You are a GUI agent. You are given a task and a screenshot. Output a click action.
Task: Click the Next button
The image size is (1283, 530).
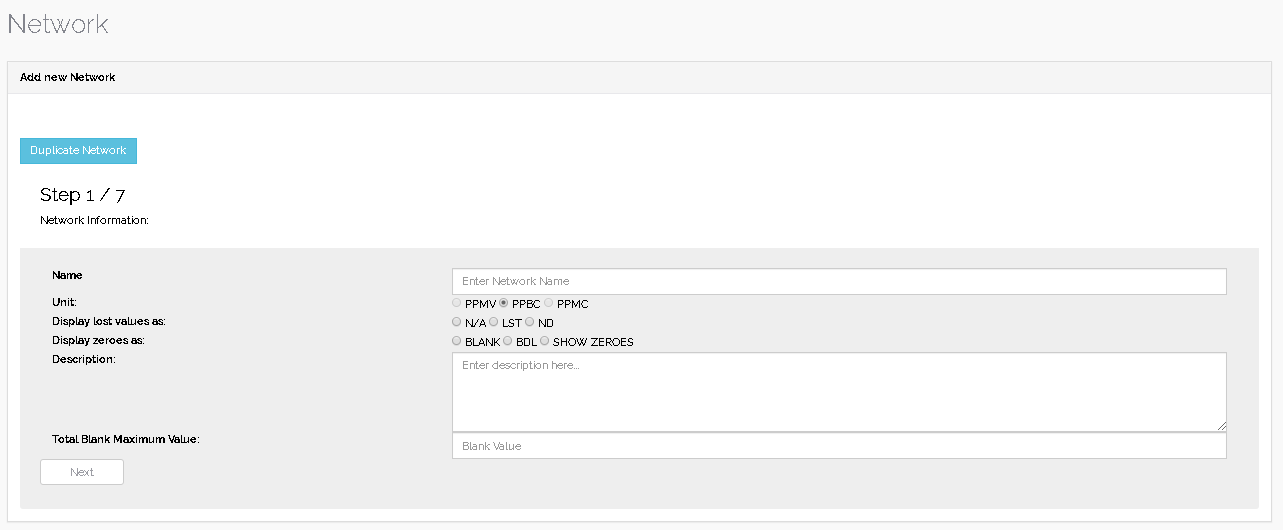pos(82,472)
